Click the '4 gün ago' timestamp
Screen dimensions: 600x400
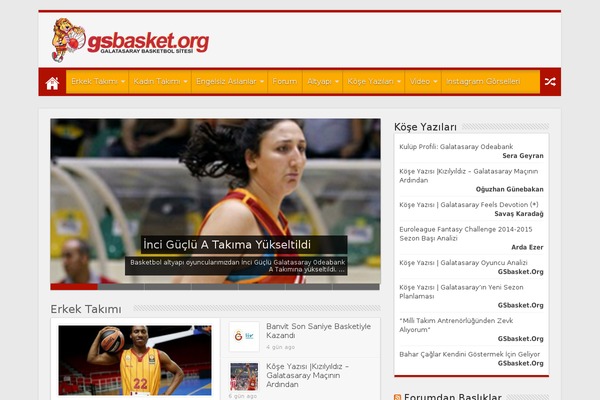pyautogui.click(x=280, y=347)
